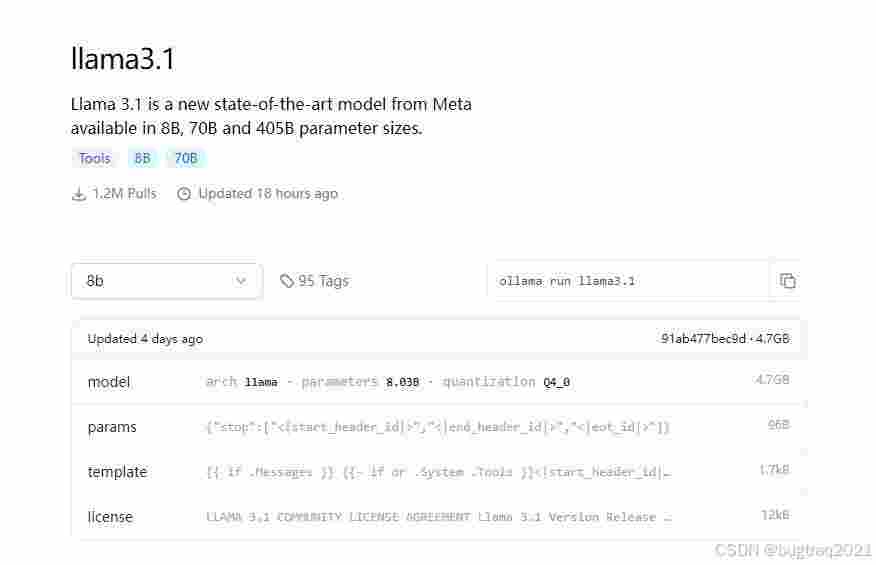The width and height of the screenshot is (876, 565).
Task: Click the download icon next to 1.2M Pulls
Action: [79, 194]
